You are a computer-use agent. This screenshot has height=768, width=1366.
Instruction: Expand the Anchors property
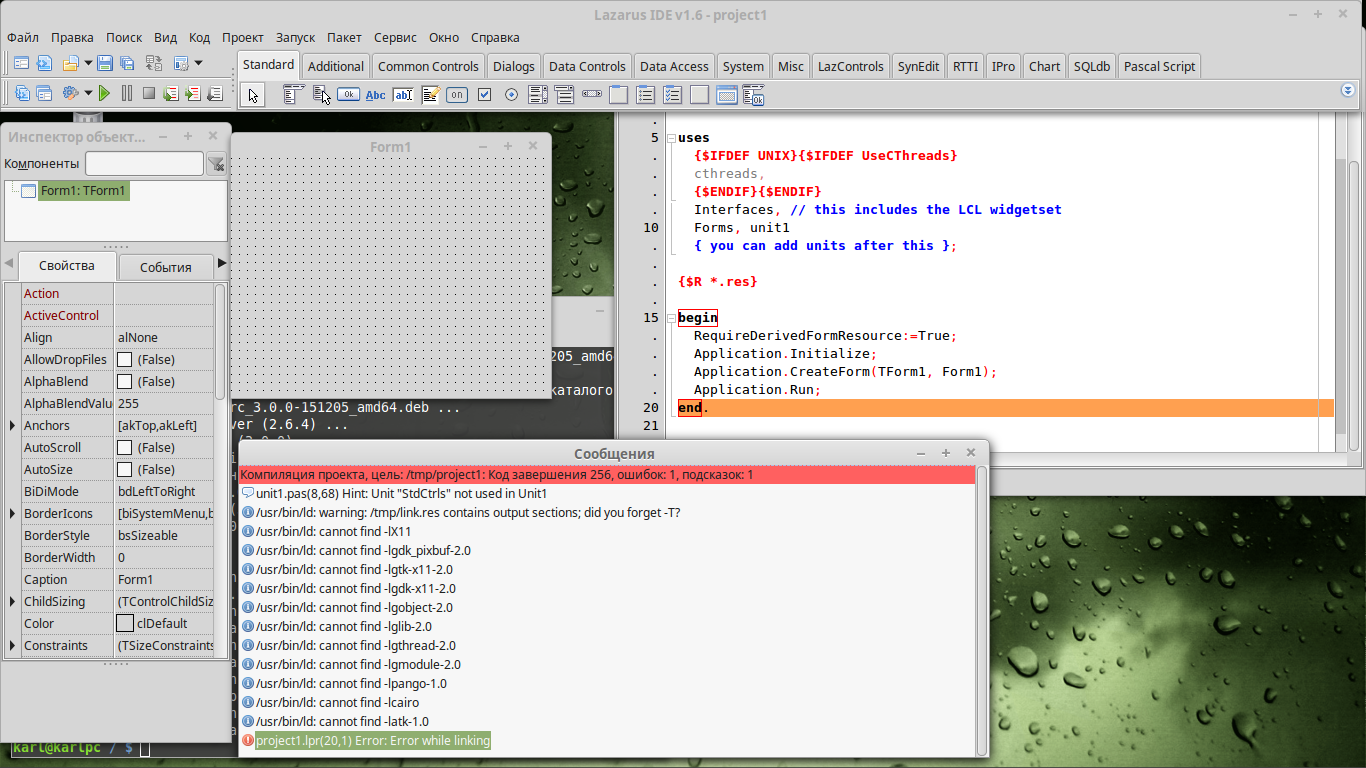click(12, 426)
